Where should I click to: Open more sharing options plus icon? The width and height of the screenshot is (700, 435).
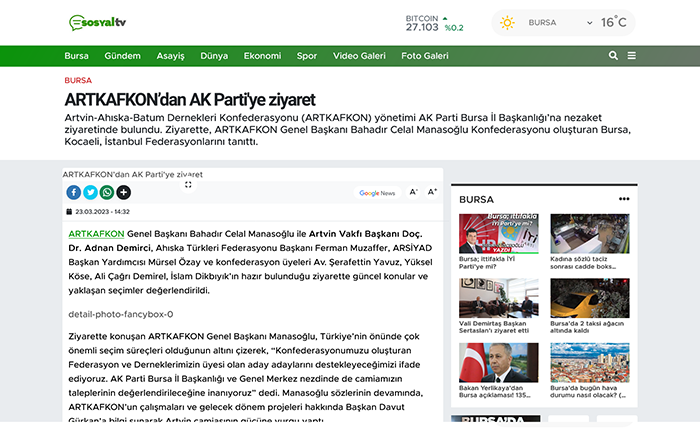pyautogui.click(x=124, y=192)
